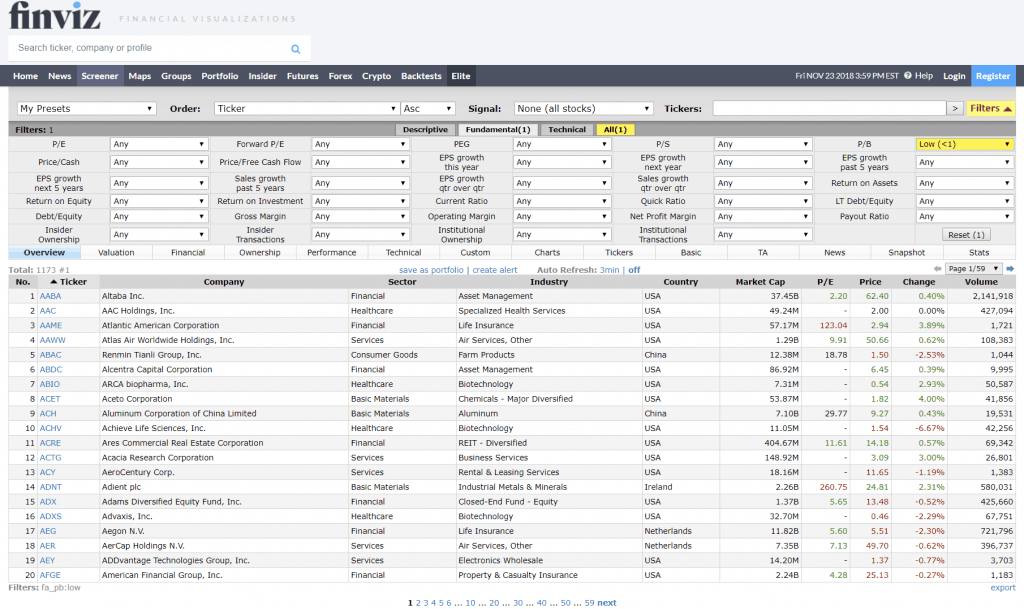Open the Forward P/E filter dropdown
The image size is (1024, 609).
(360, 144)
